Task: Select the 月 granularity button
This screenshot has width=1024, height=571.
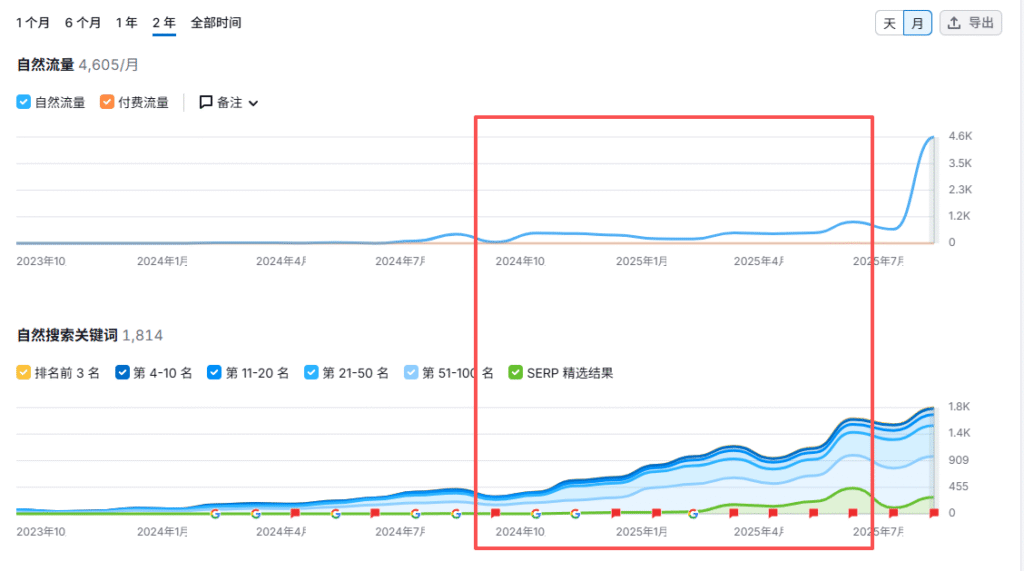Action: (917, 23)
